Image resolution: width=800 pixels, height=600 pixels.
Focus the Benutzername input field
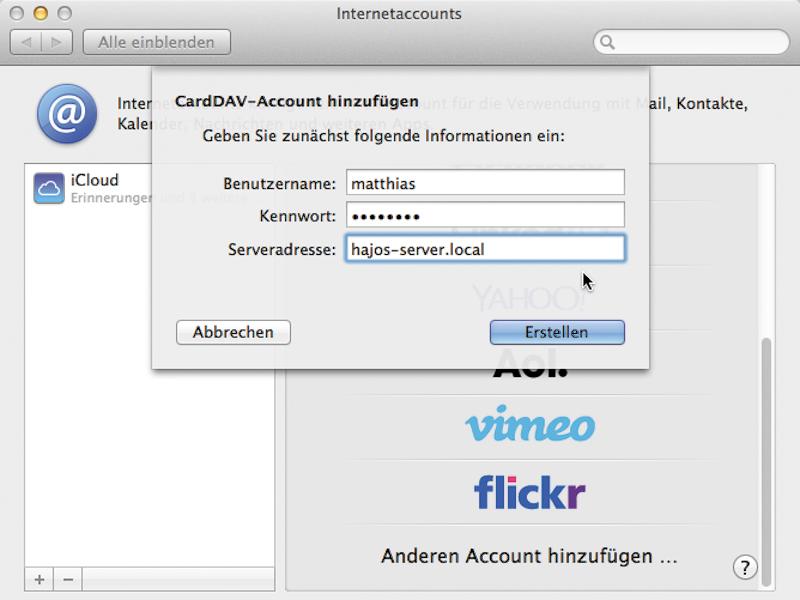pos(485,183)
